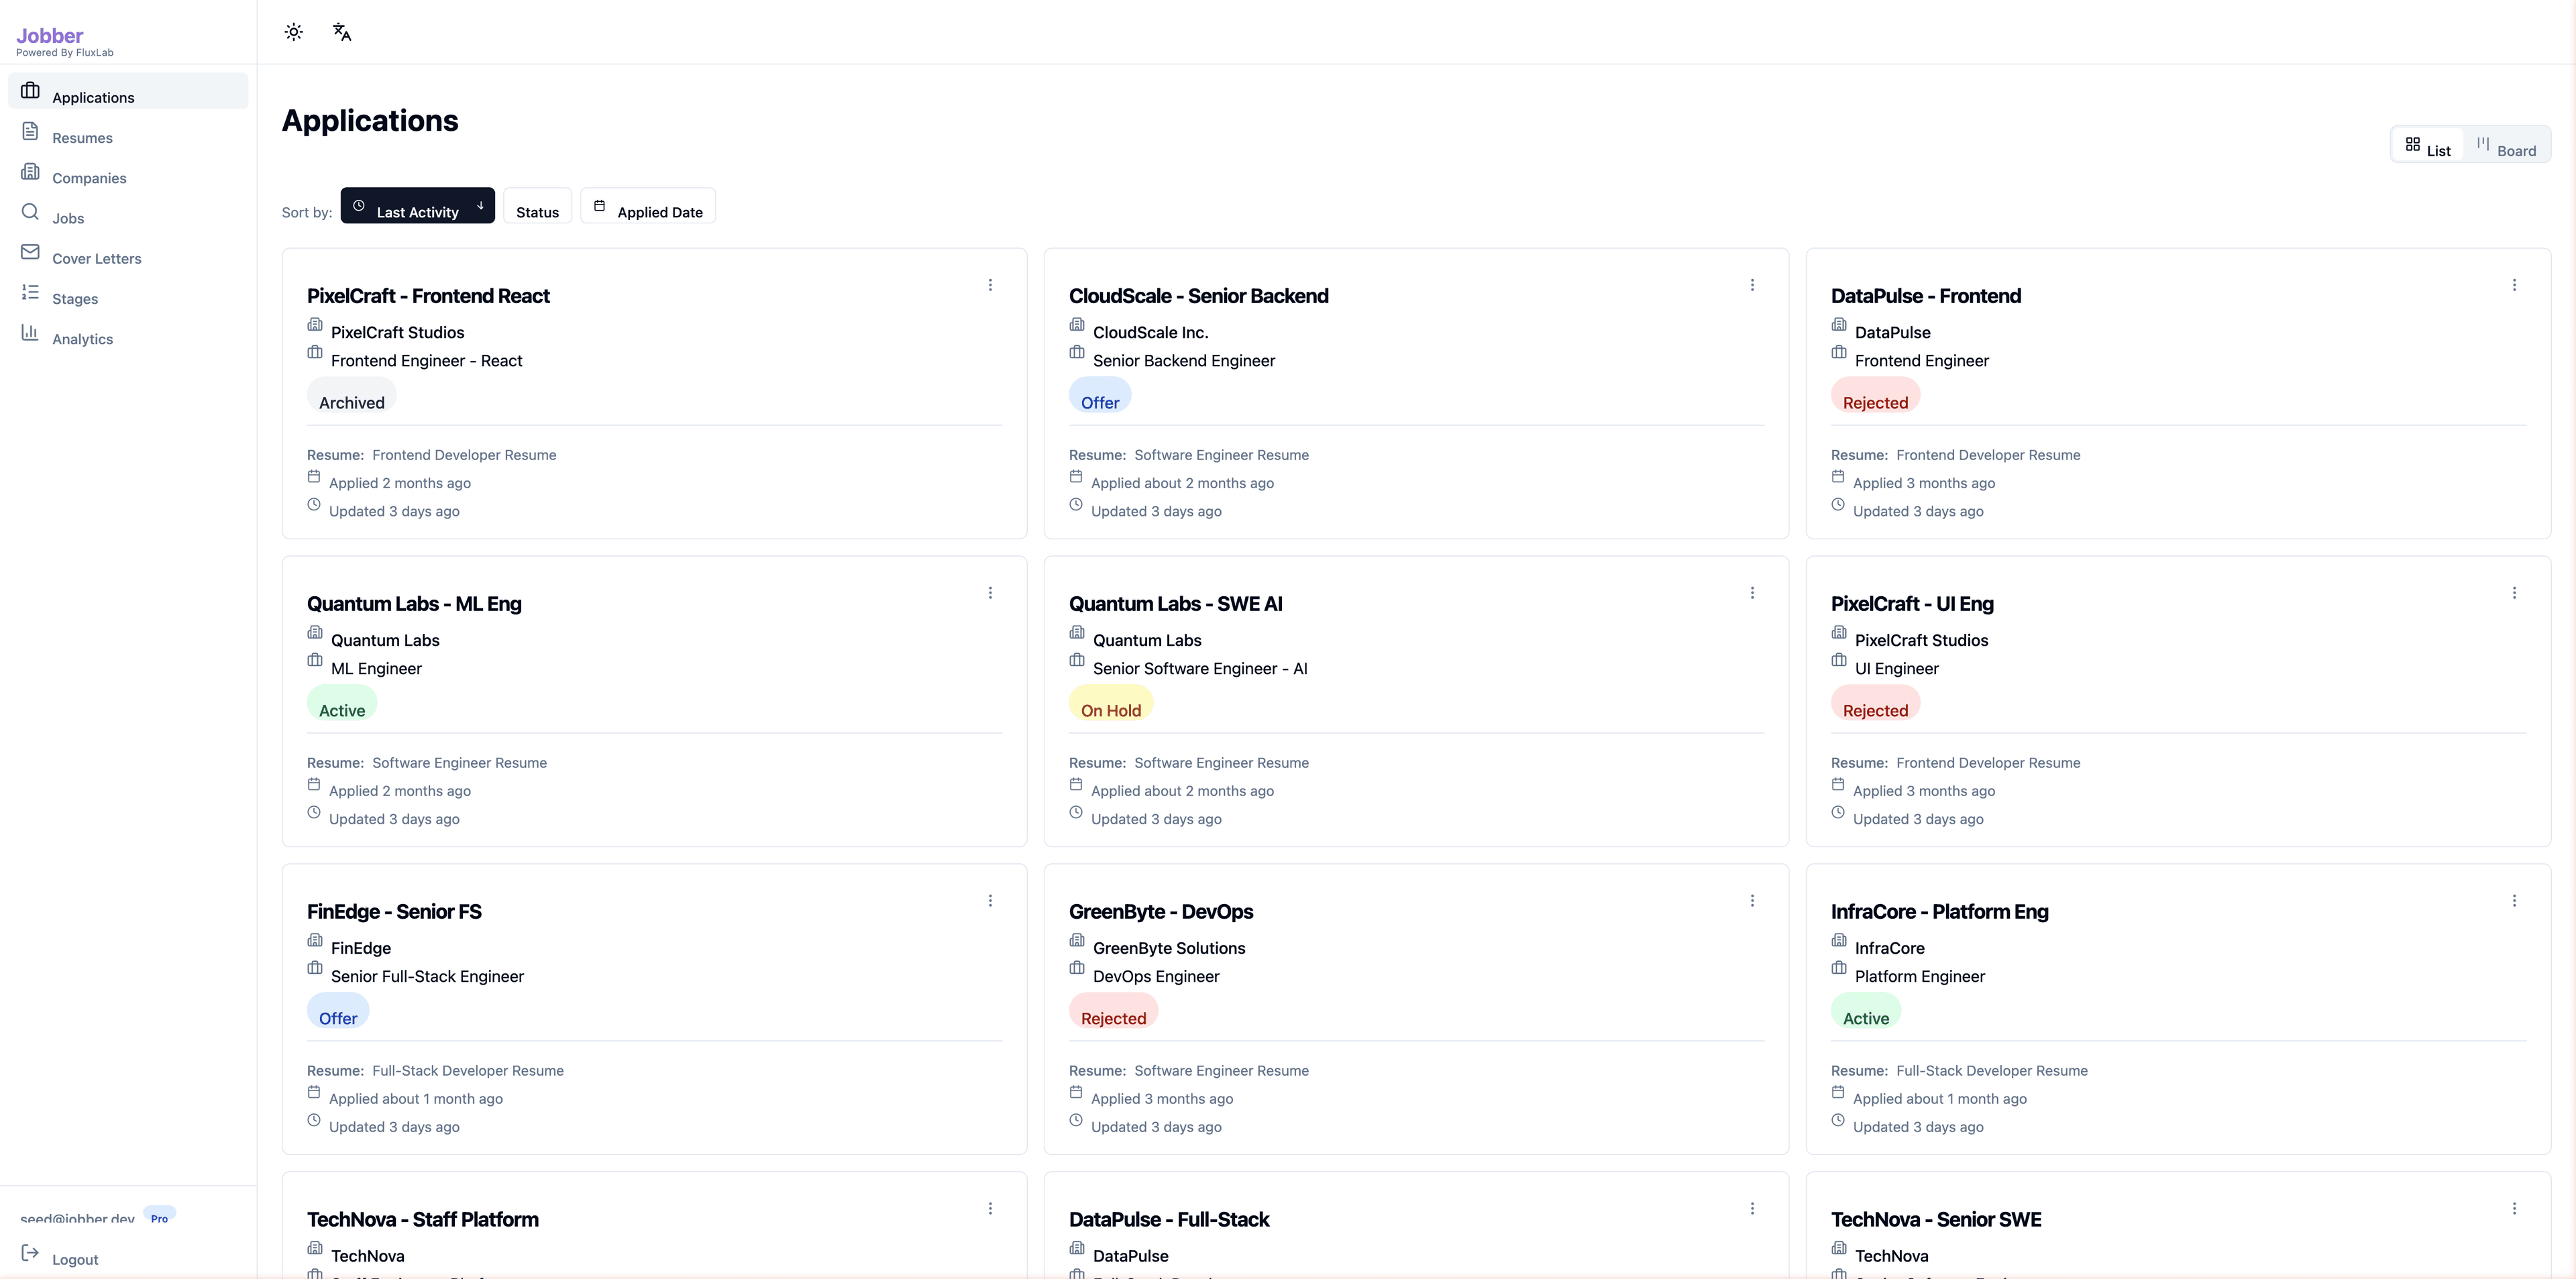Image resolution: width=2576 pixels, height=1279 pixels.
Task: Open the language translation icon
Action: click(x=341, y=31)
